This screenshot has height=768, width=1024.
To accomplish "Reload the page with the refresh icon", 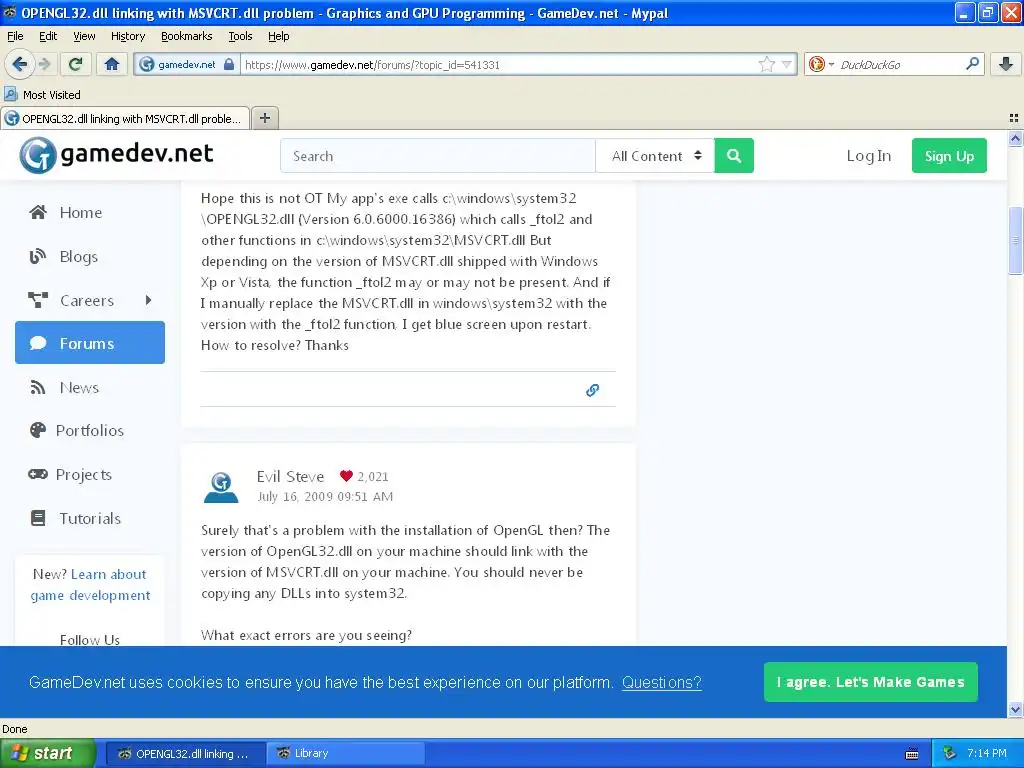I will tap(76, 64).
